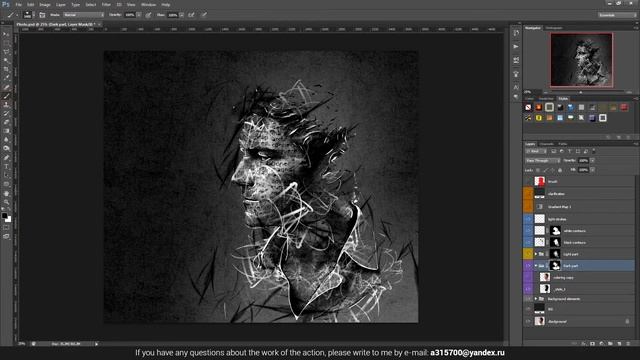Select the Move tool
640x360 pixels.
(x=6, y=34)
